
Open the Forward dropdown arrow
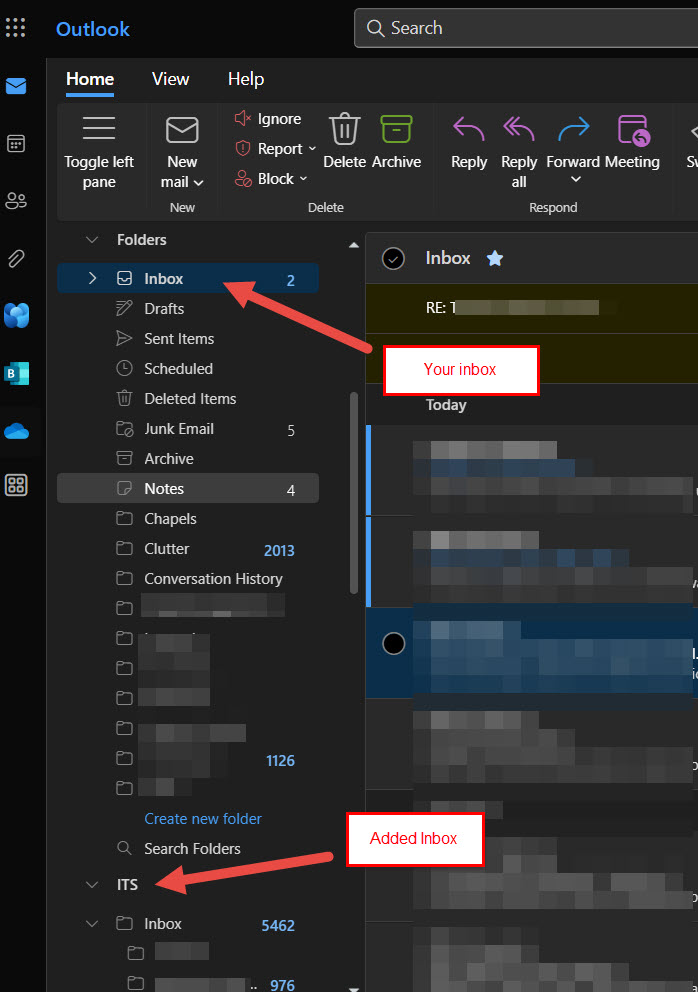pos(575,180)
